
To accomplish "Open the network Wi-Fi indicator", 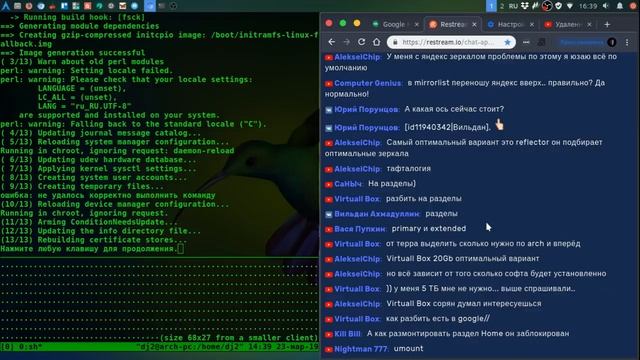I will tap(570, 6).
